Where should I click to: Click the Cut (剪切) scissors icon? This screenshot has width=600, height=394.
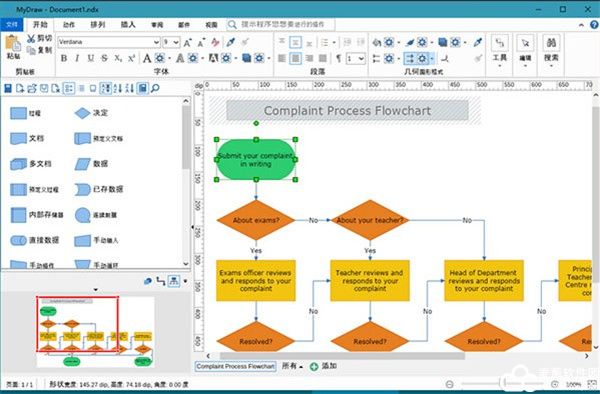point(31,38)
